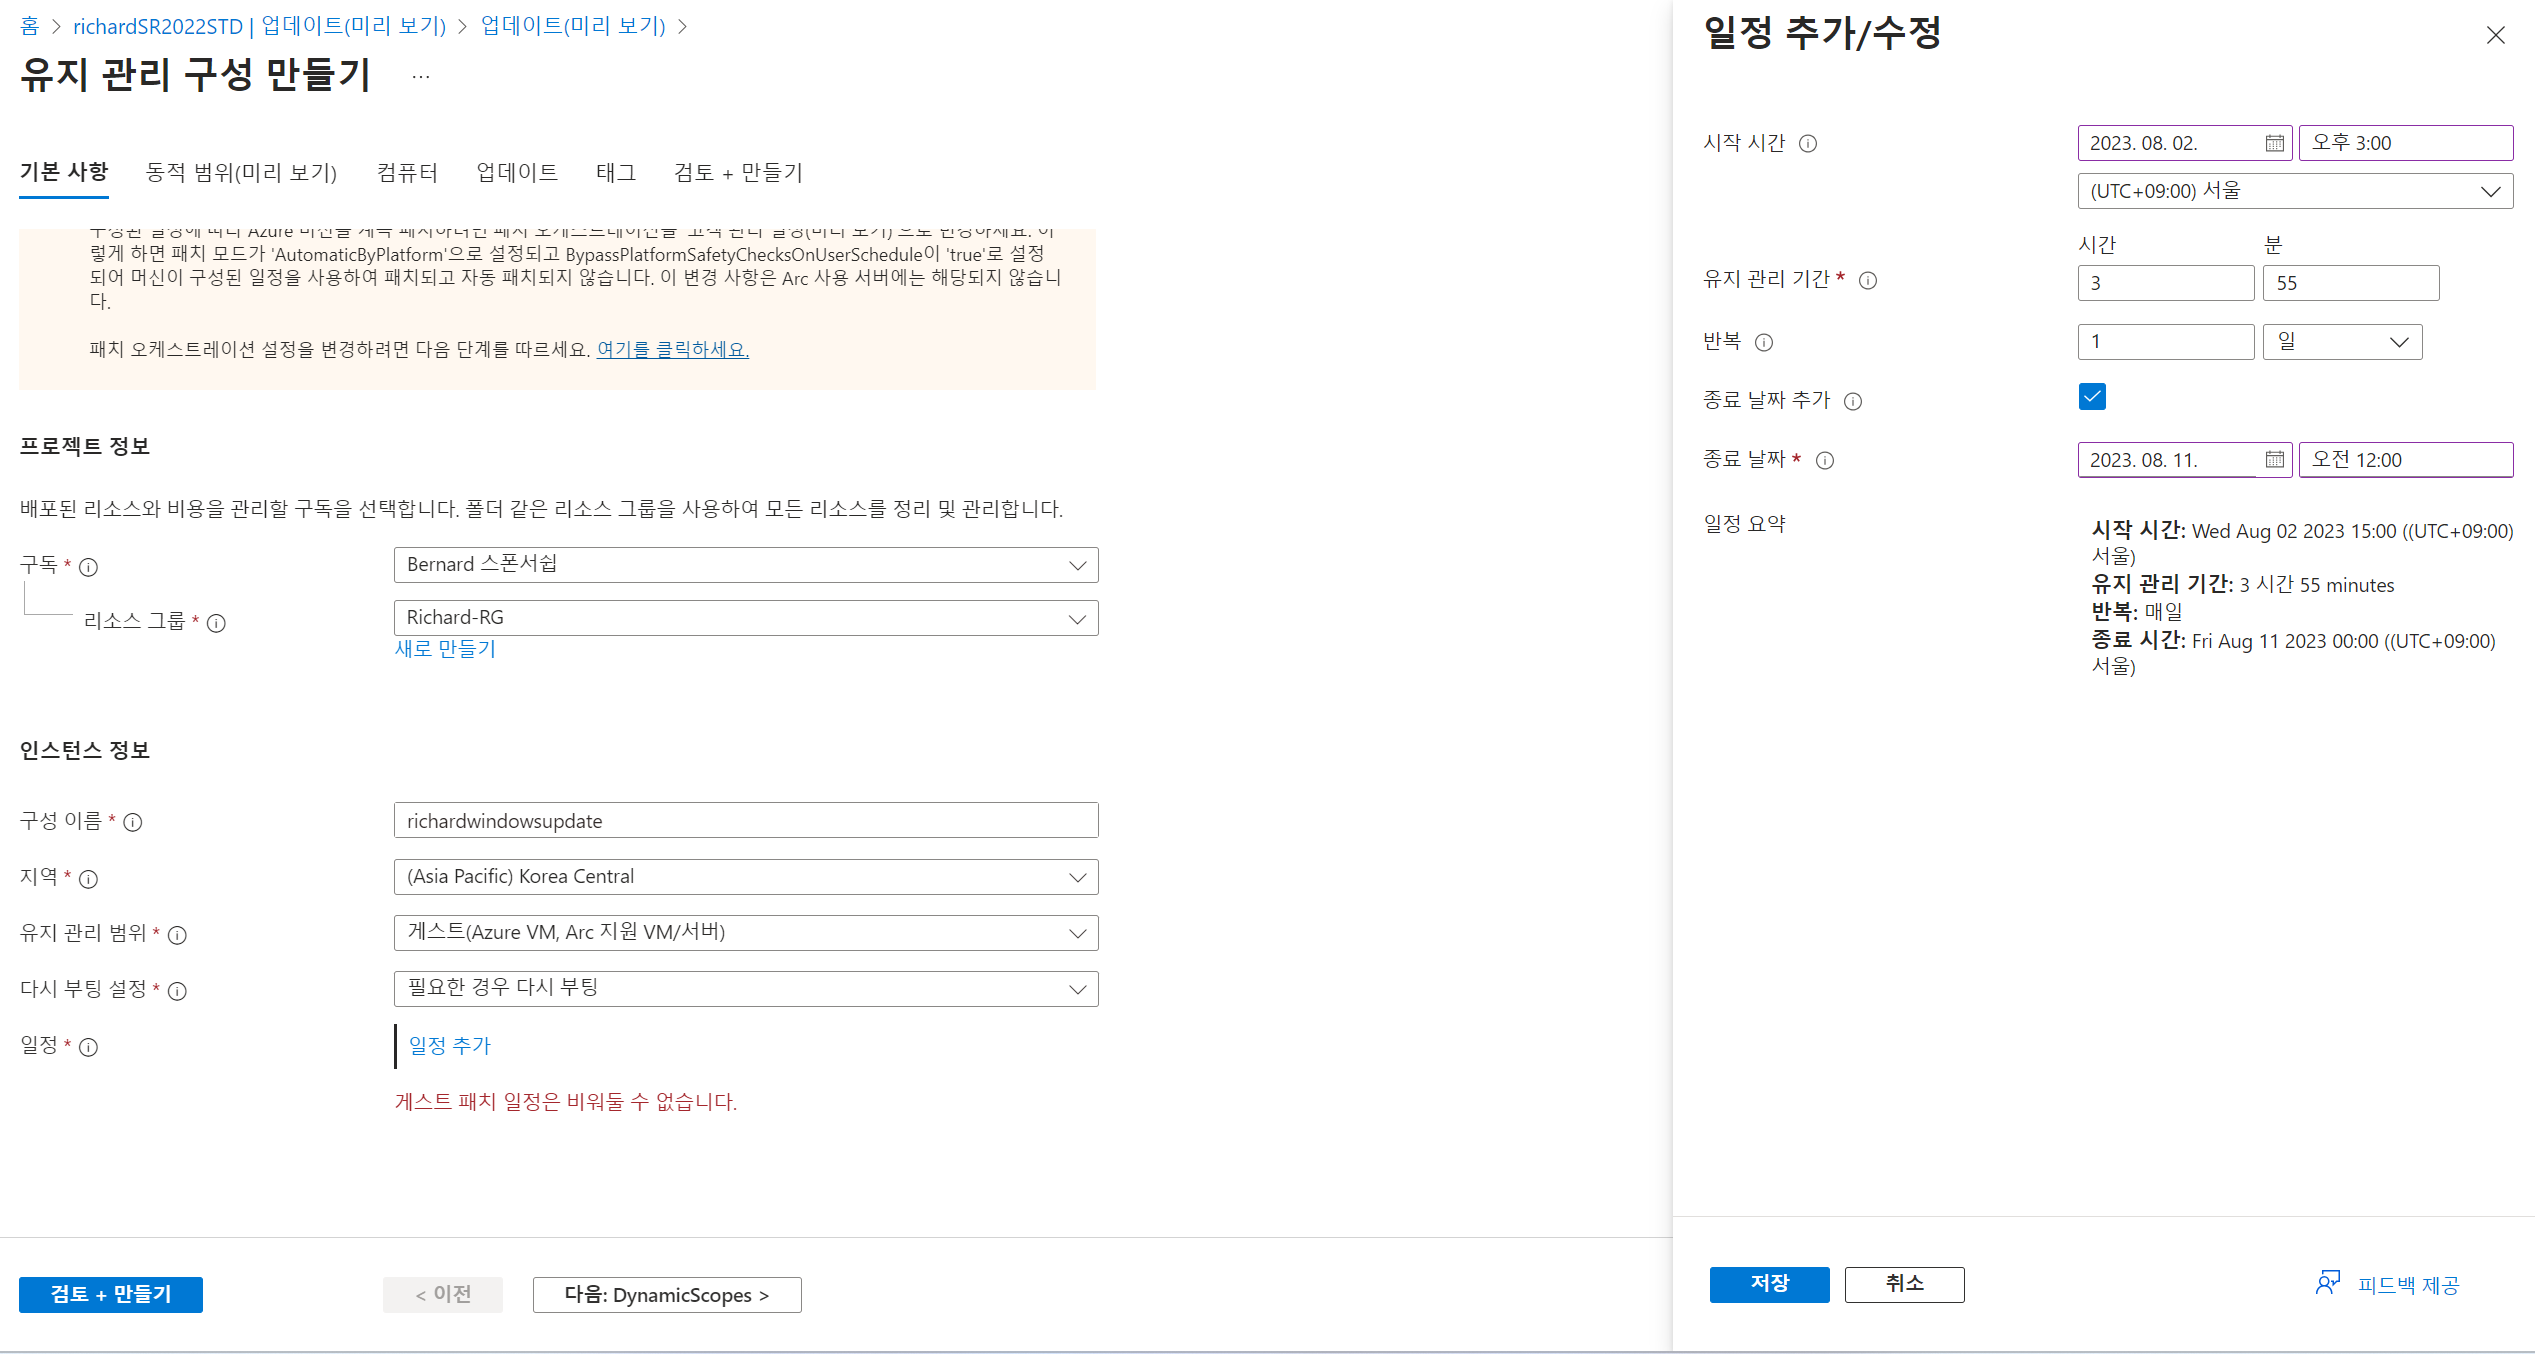Click the 일정 추가 link
Screen dimensions: 2535x1354
[x=450, y=1046]
